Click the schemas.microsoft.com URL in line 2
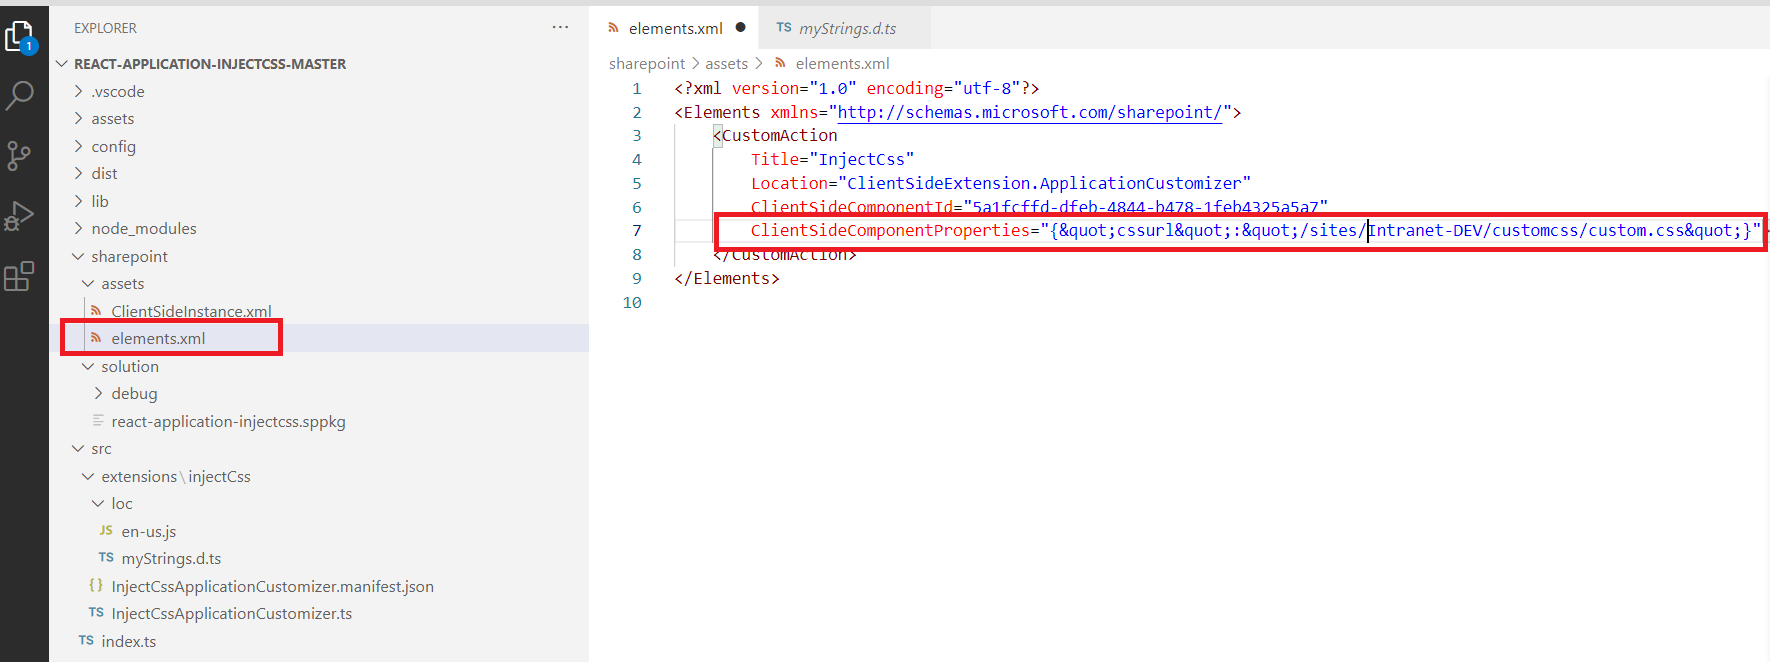Image resolution: width=1770 pixels, height=662 pixels. 1029,112
